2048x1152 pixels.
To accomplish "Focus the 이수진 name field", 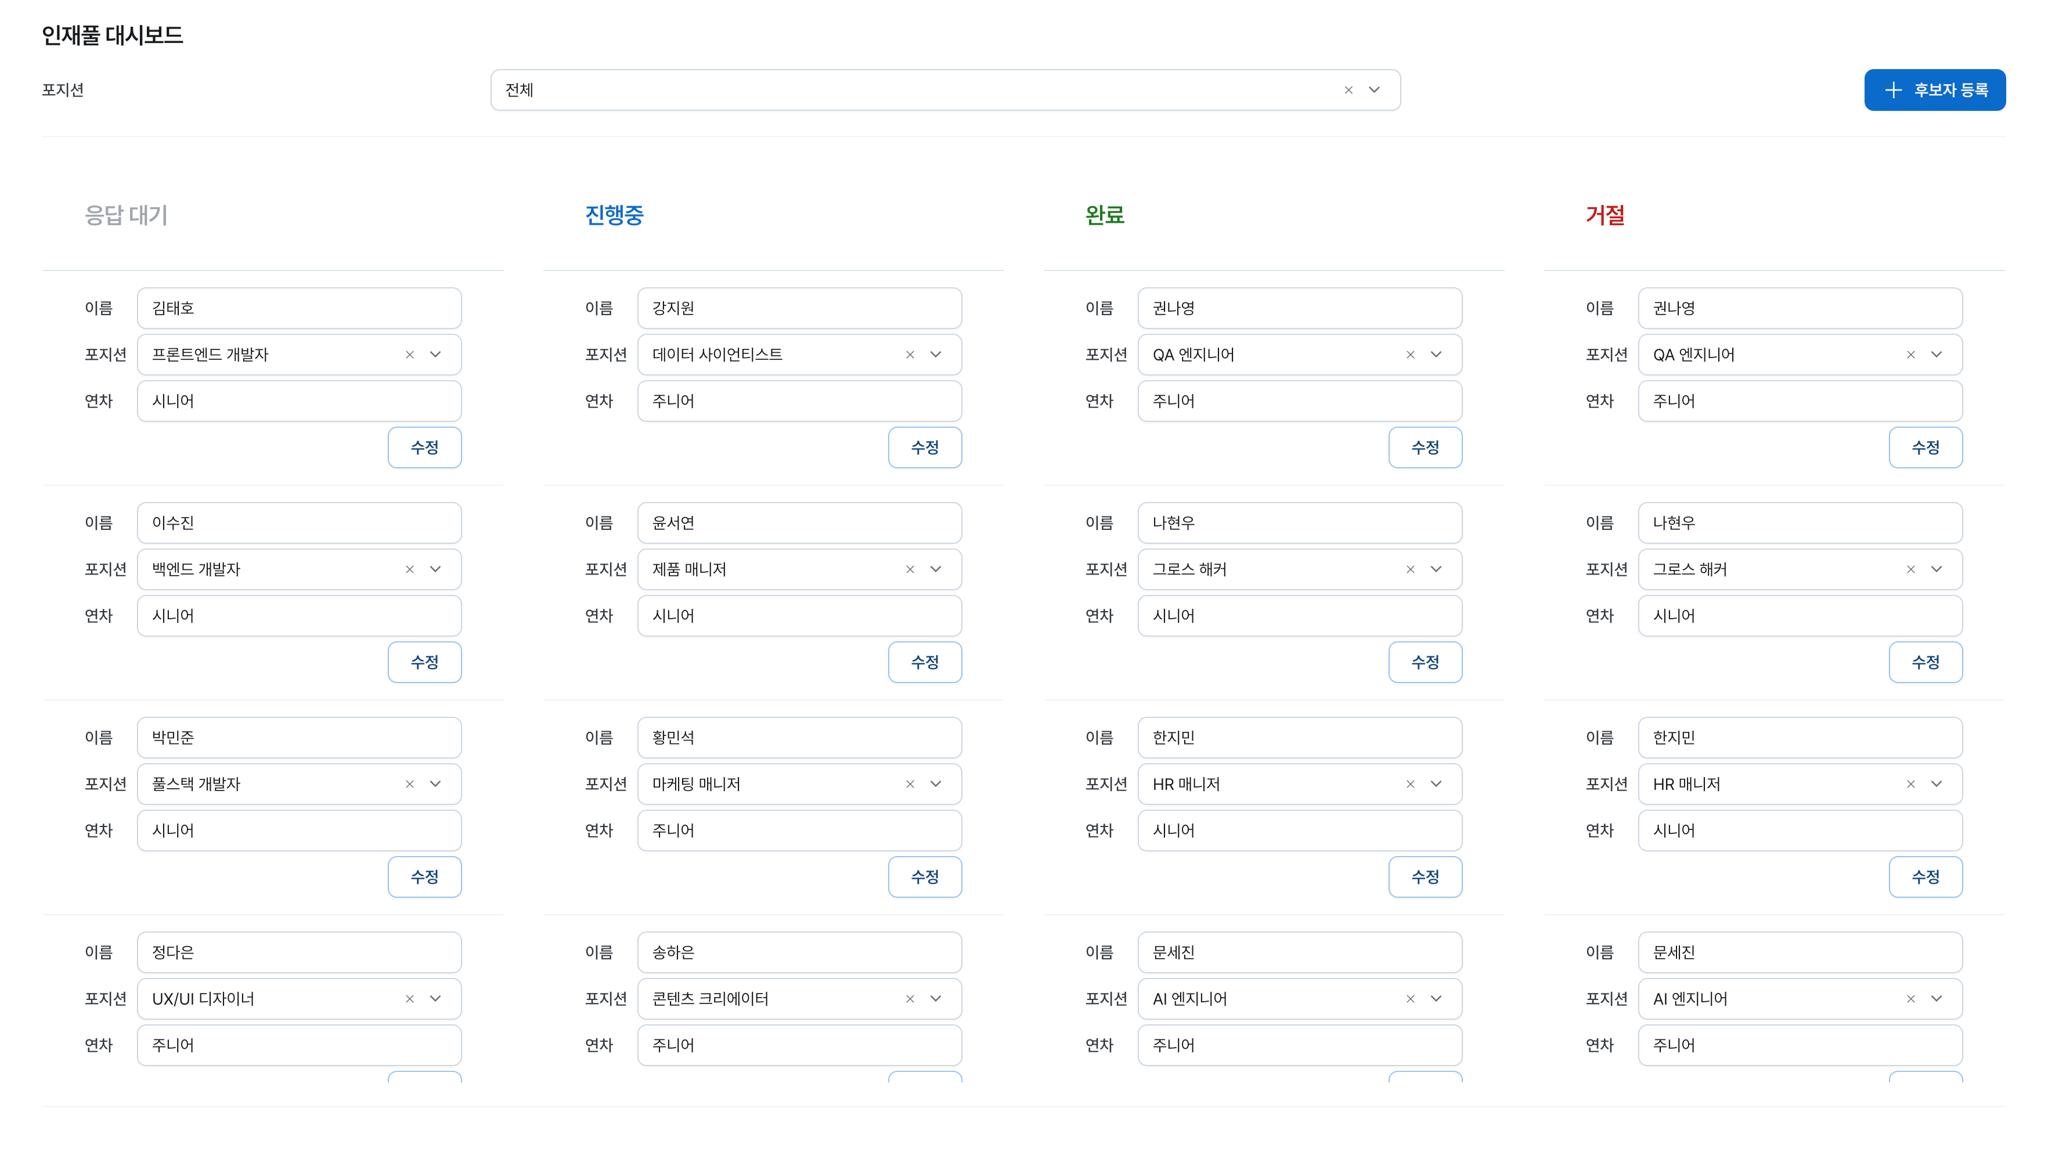I will (x=299, y=523).
